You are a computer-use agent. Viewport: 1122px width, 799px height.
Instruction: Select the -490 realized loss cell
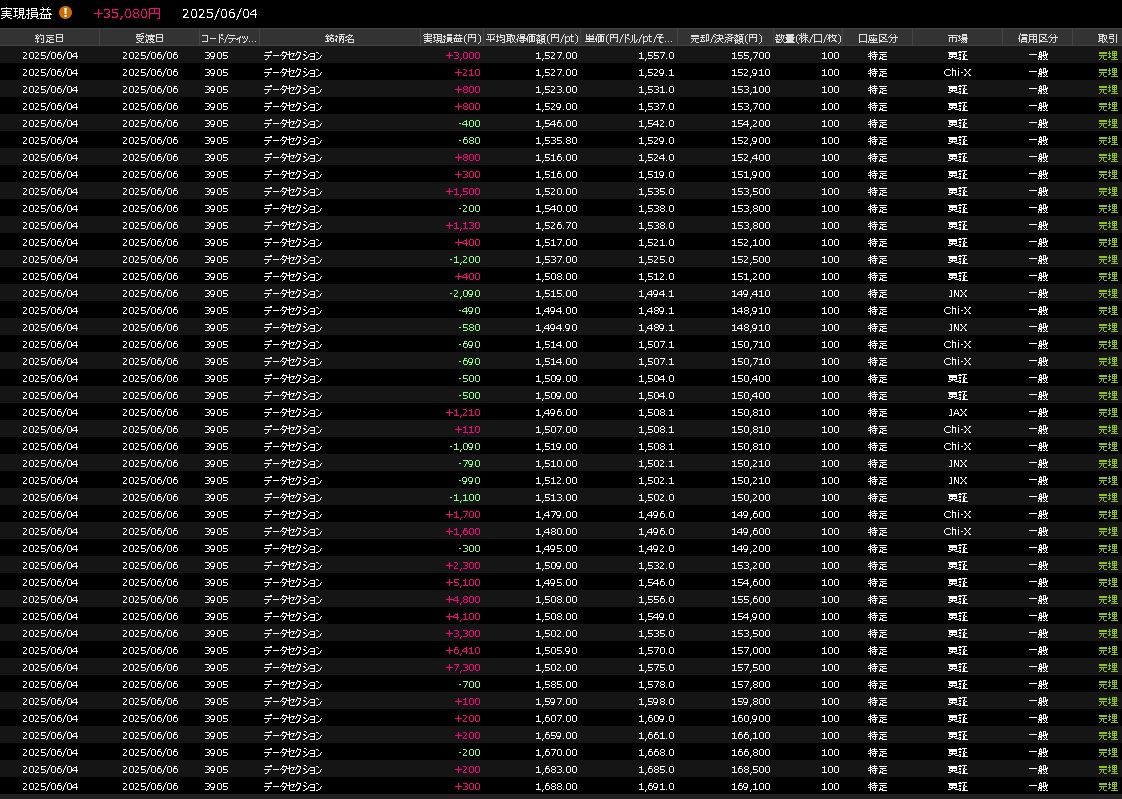(469, 310)
